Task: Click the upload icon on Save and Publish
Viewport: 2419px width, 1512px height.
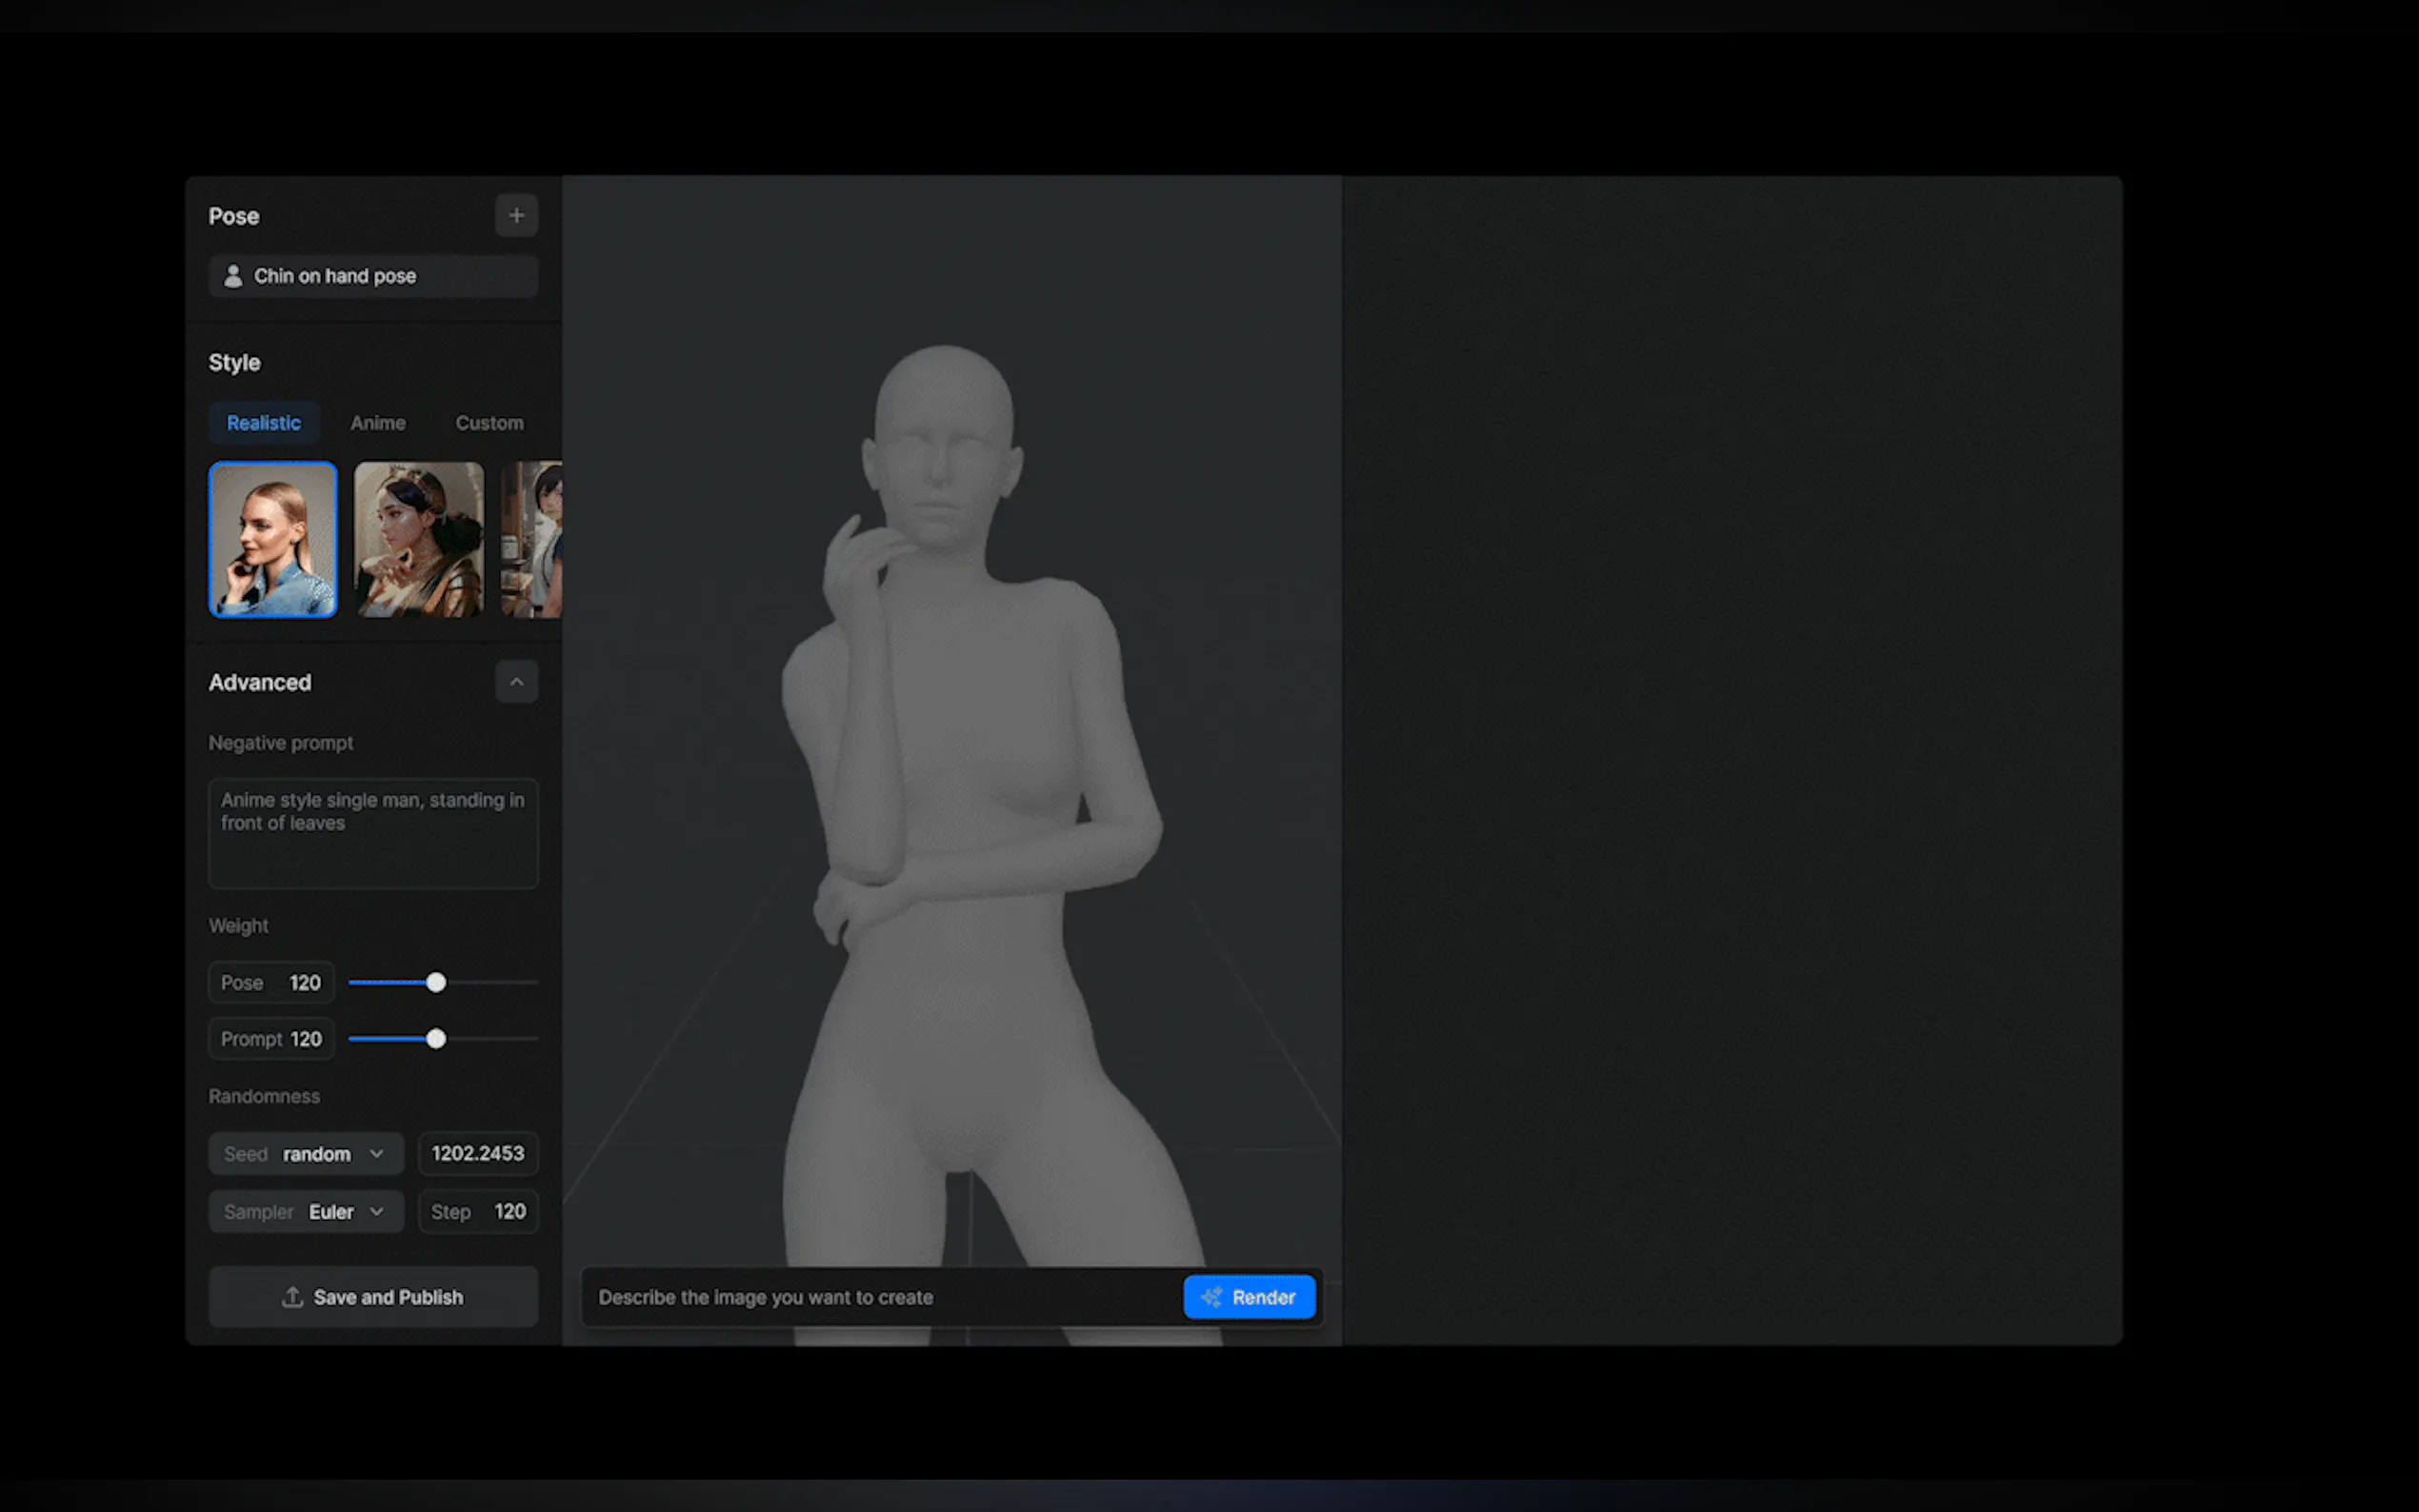Action: click(x=292, y=1297)
